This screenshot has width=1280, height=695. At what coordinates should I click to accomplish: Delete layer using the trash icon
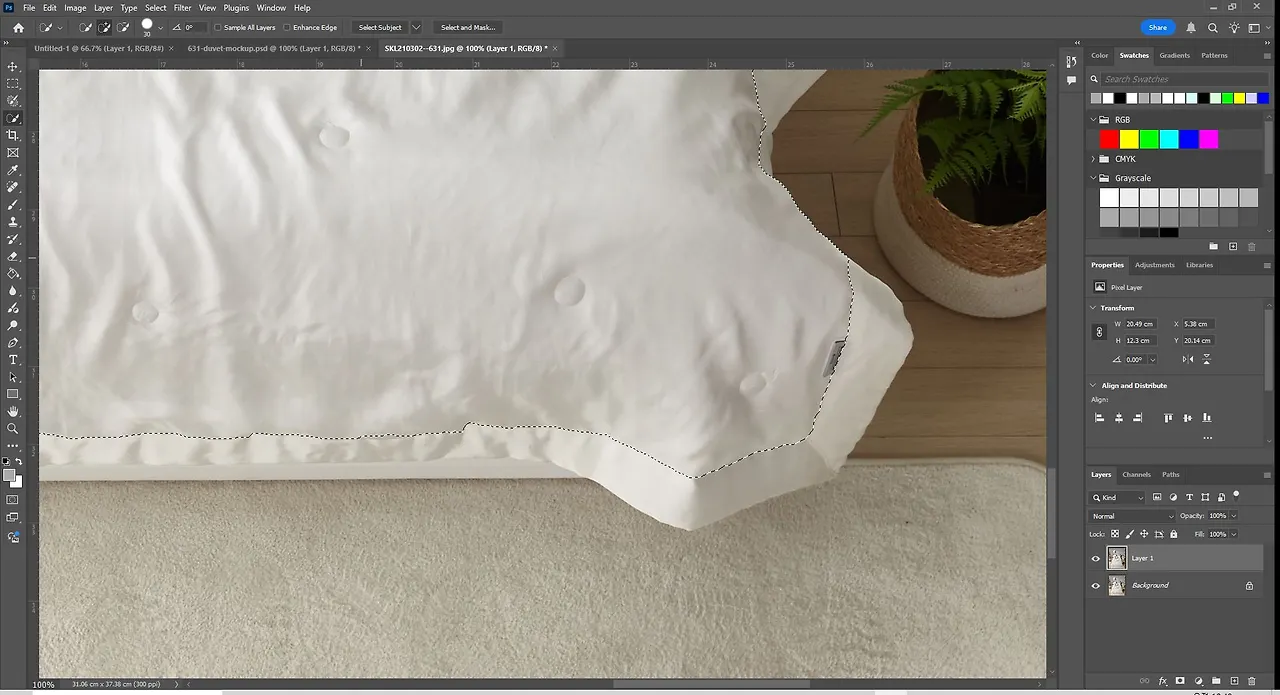tap(1252, 681)
